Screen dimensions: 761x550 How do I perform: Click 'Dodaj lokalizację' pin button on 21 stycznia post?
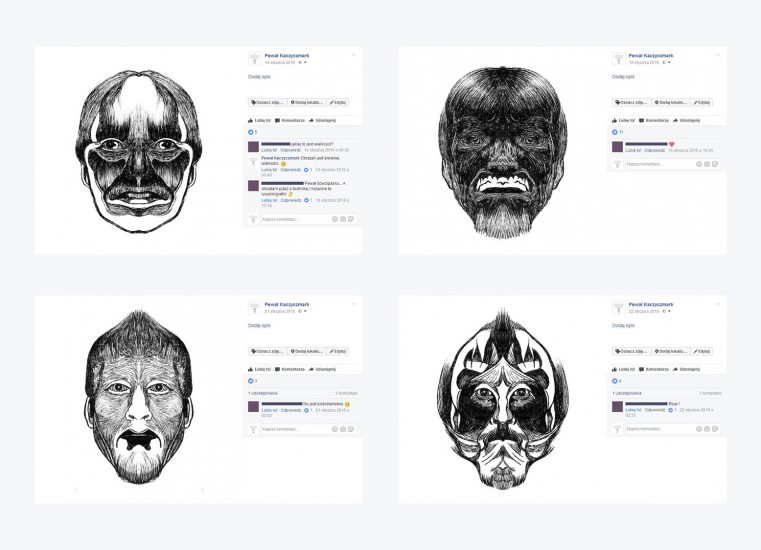(x=307, y=351)
